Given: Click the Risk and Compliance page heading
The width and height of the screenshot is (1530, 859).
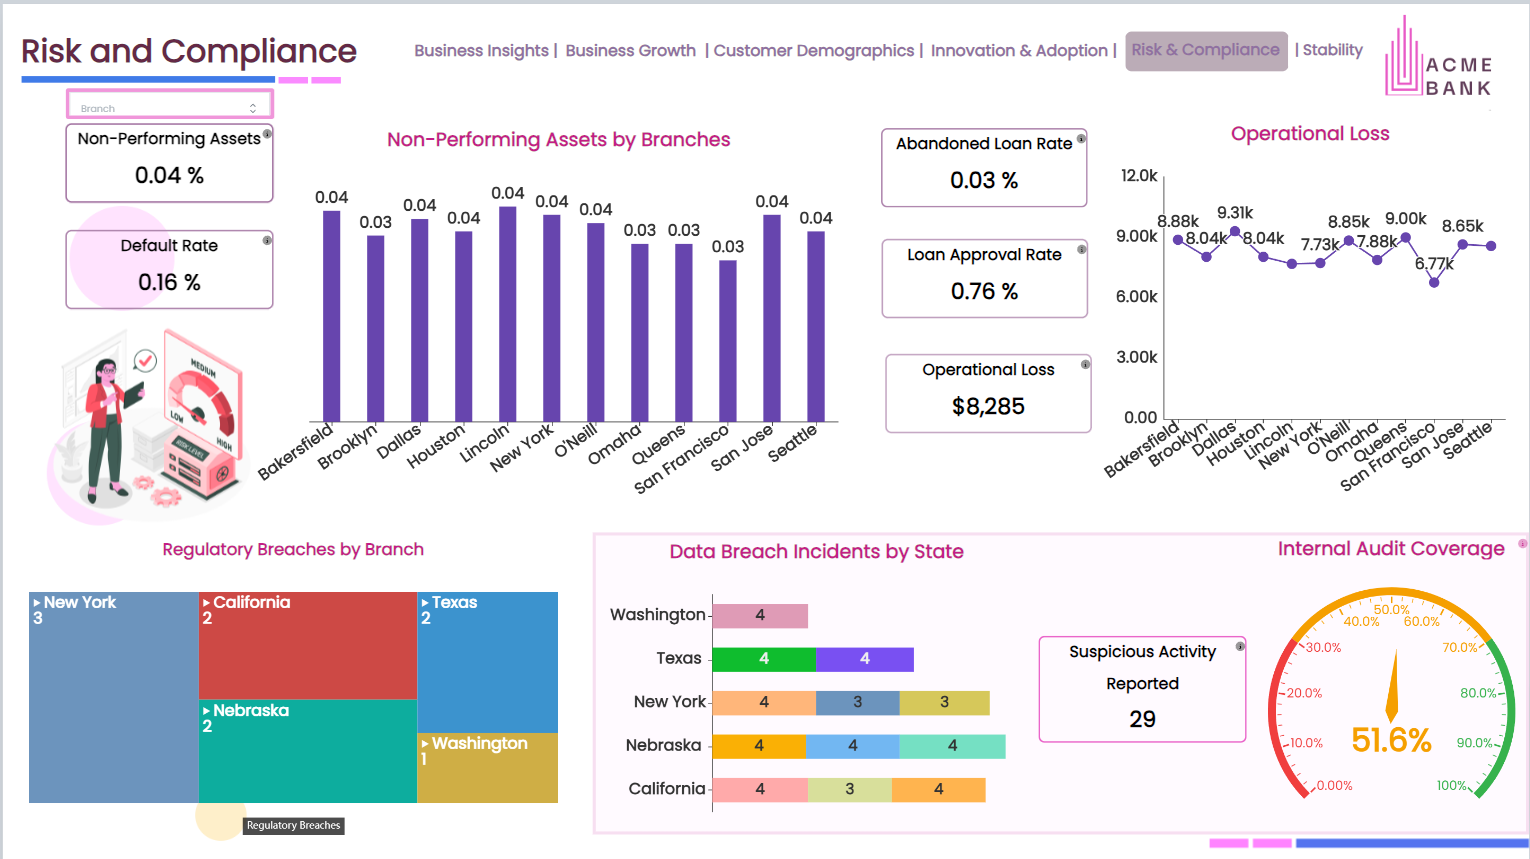Looking at the screenshot, I should pyautogui.click(x=189, y=51).
